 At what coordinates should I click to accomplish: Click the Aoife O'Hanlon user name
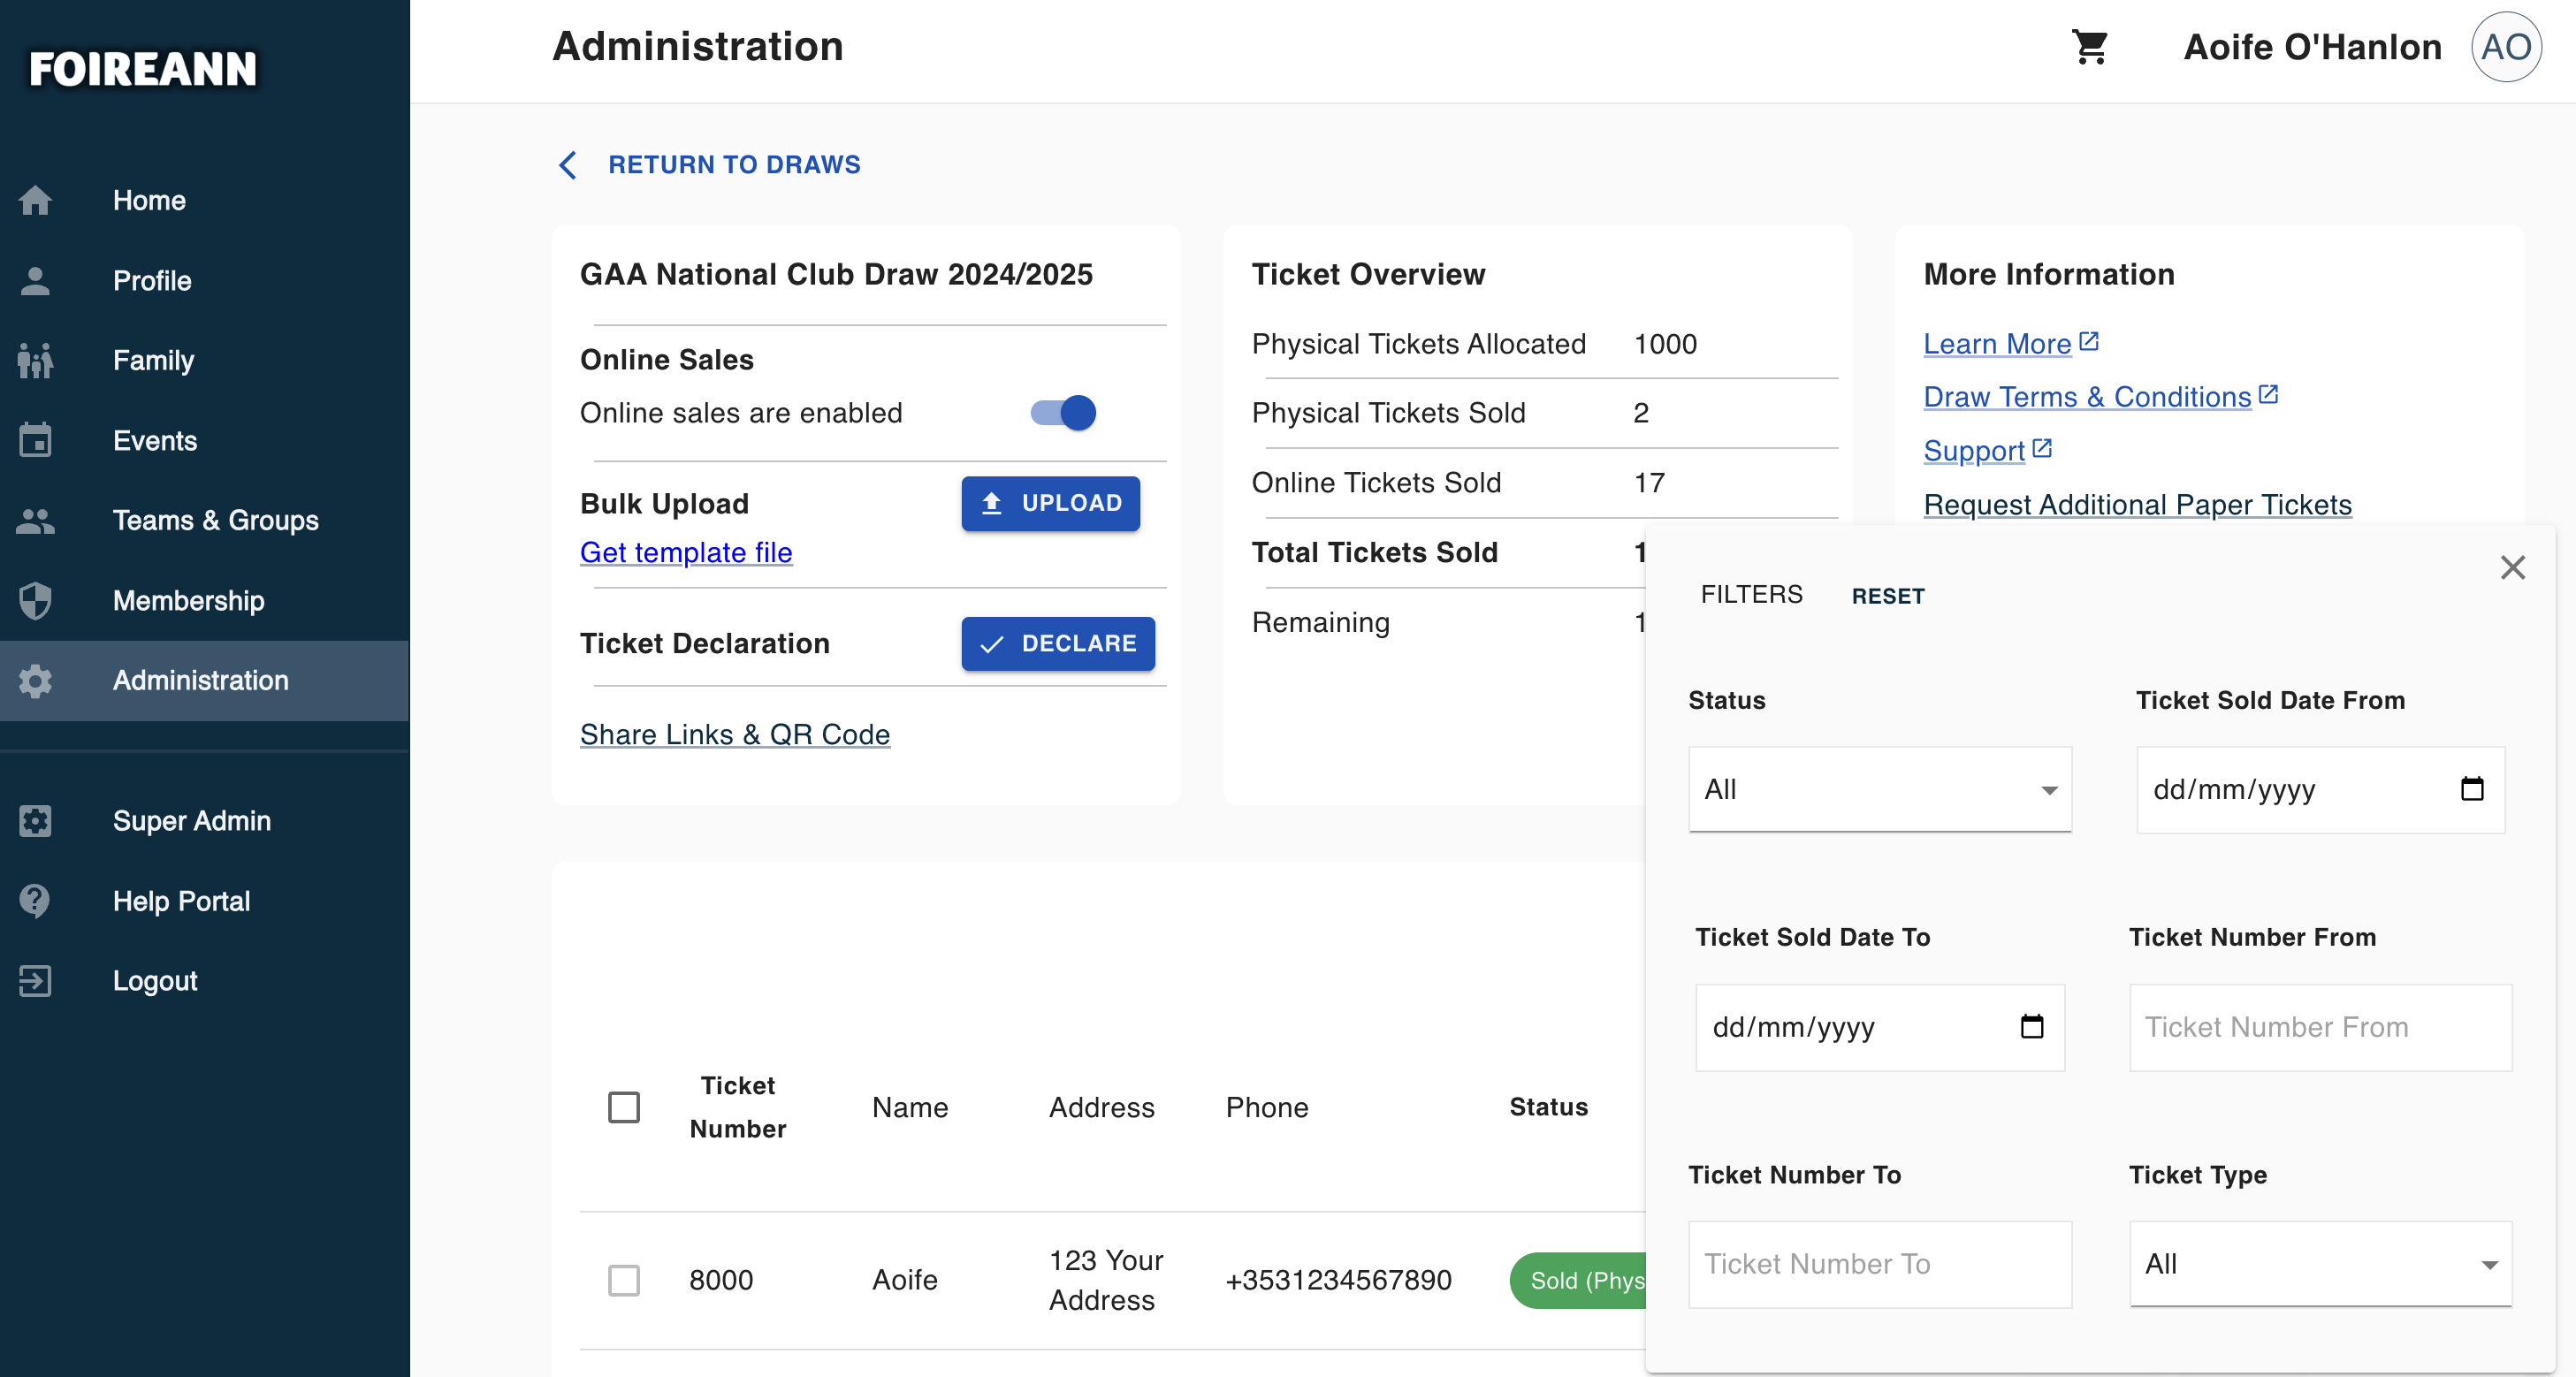pyautogui.click(x=2312, y=47)
